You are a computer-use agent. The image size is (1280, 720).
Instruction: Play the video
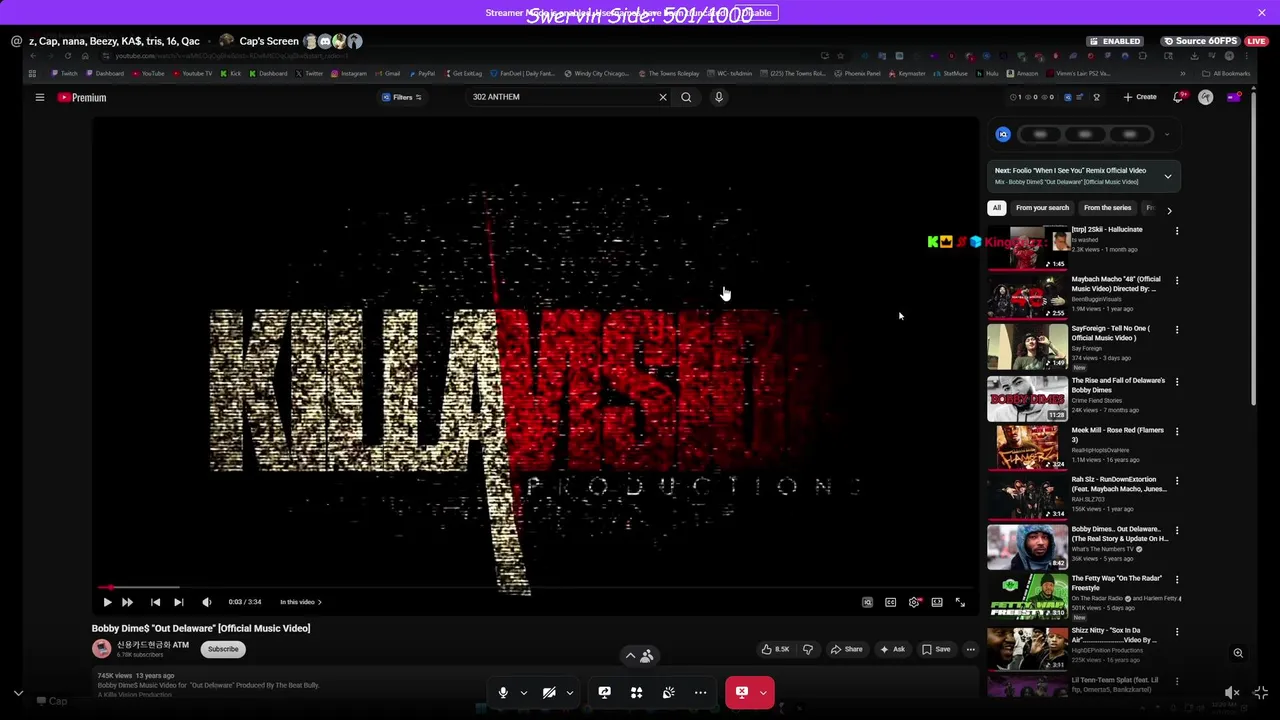(x=107, y=602)
